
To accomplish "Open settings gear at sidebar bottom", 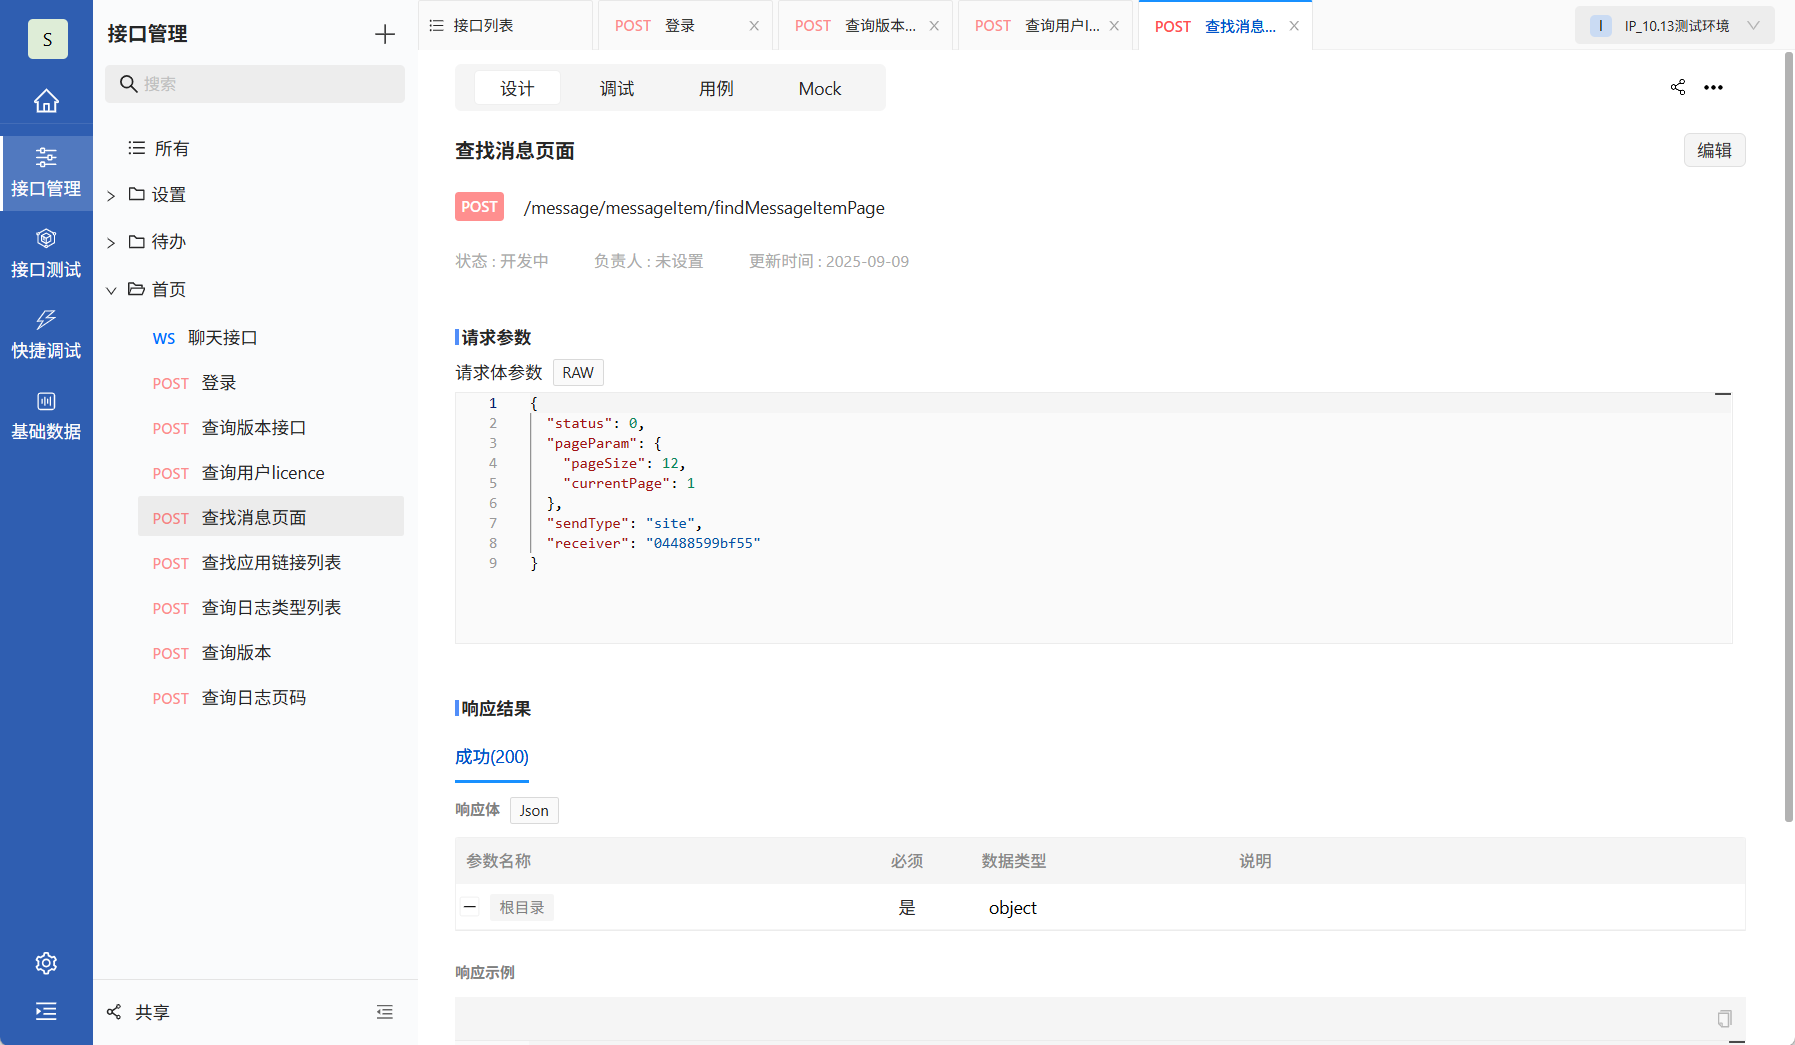I will point(46,963).
